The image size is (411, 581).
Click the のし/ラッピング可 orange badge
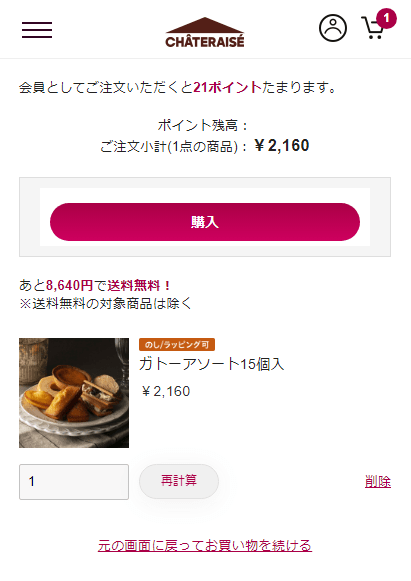click(177, 345)
